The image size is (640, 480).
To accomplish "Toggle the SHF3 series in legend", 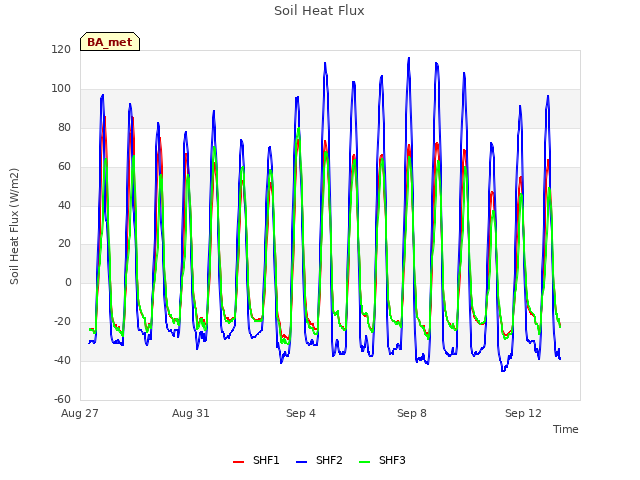I will coord(382,460).
